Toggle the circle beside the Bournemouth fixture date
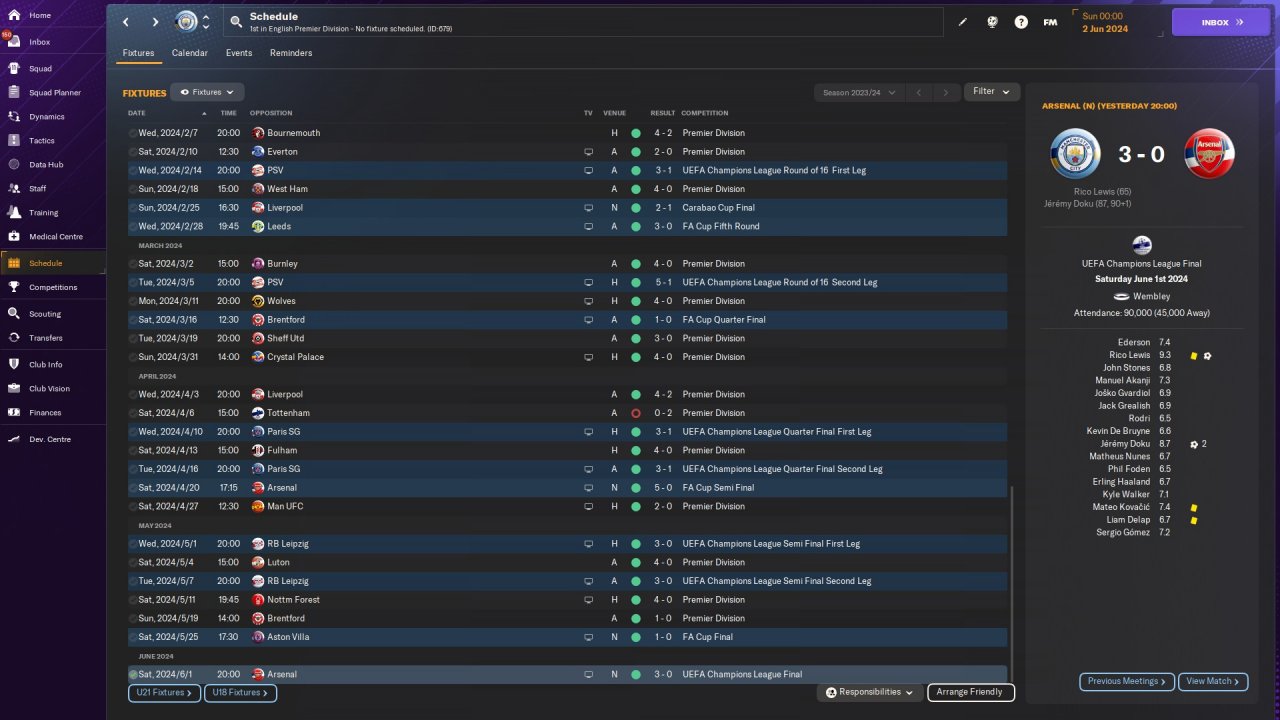 [x=133, y=133]
